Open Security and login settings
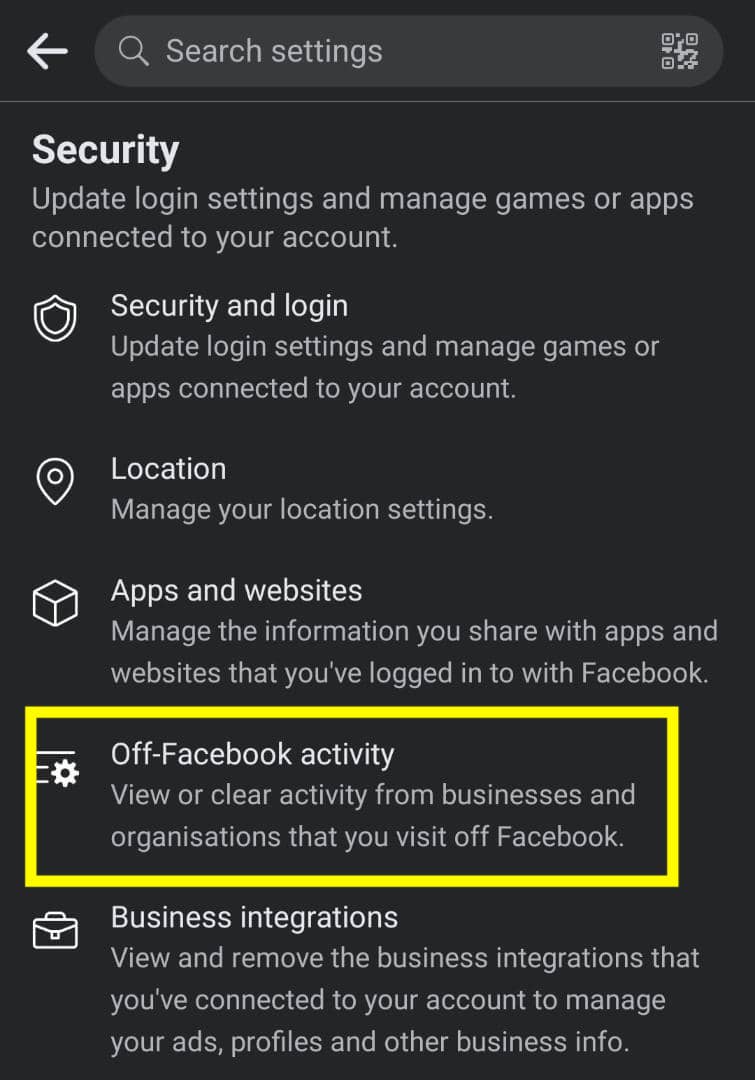 point(378,347)
